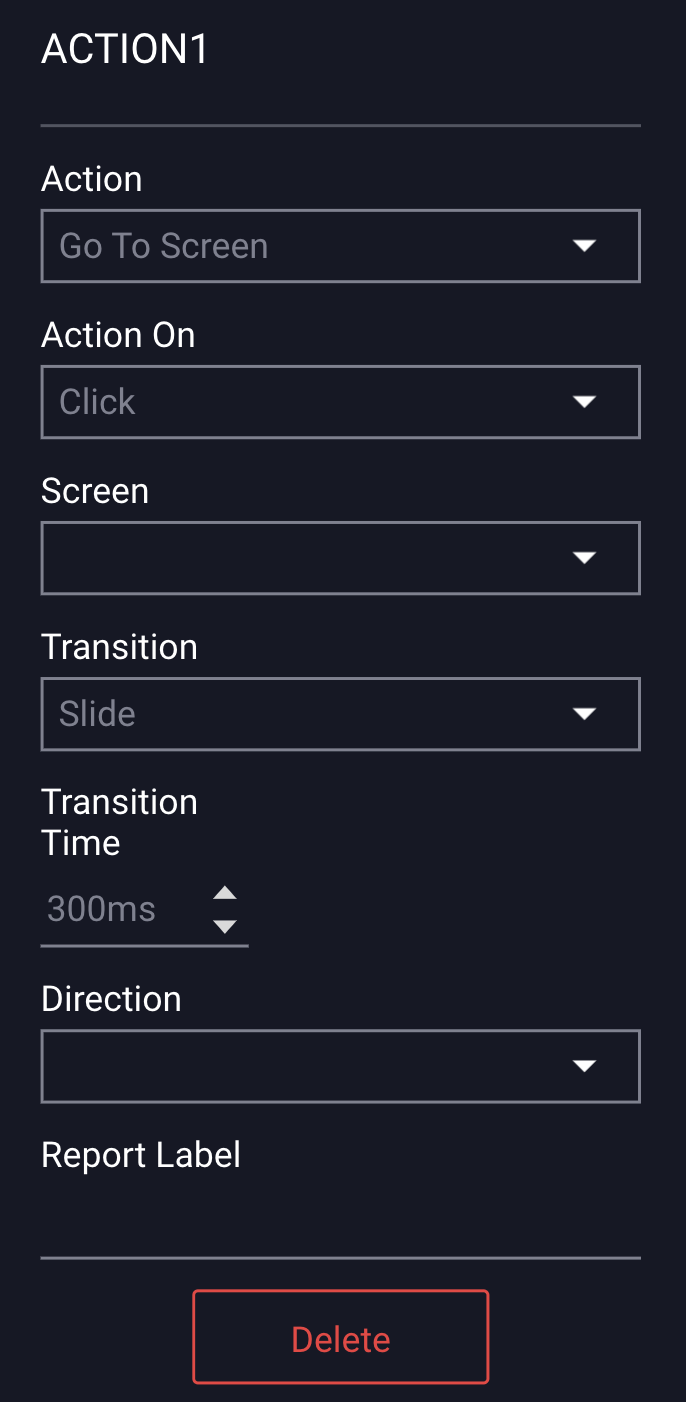Viewport: 686px width, 1402px height.
Task: Click the chevron arrow on Action On field
Action: pyautogui.click(x=584, y=402)
